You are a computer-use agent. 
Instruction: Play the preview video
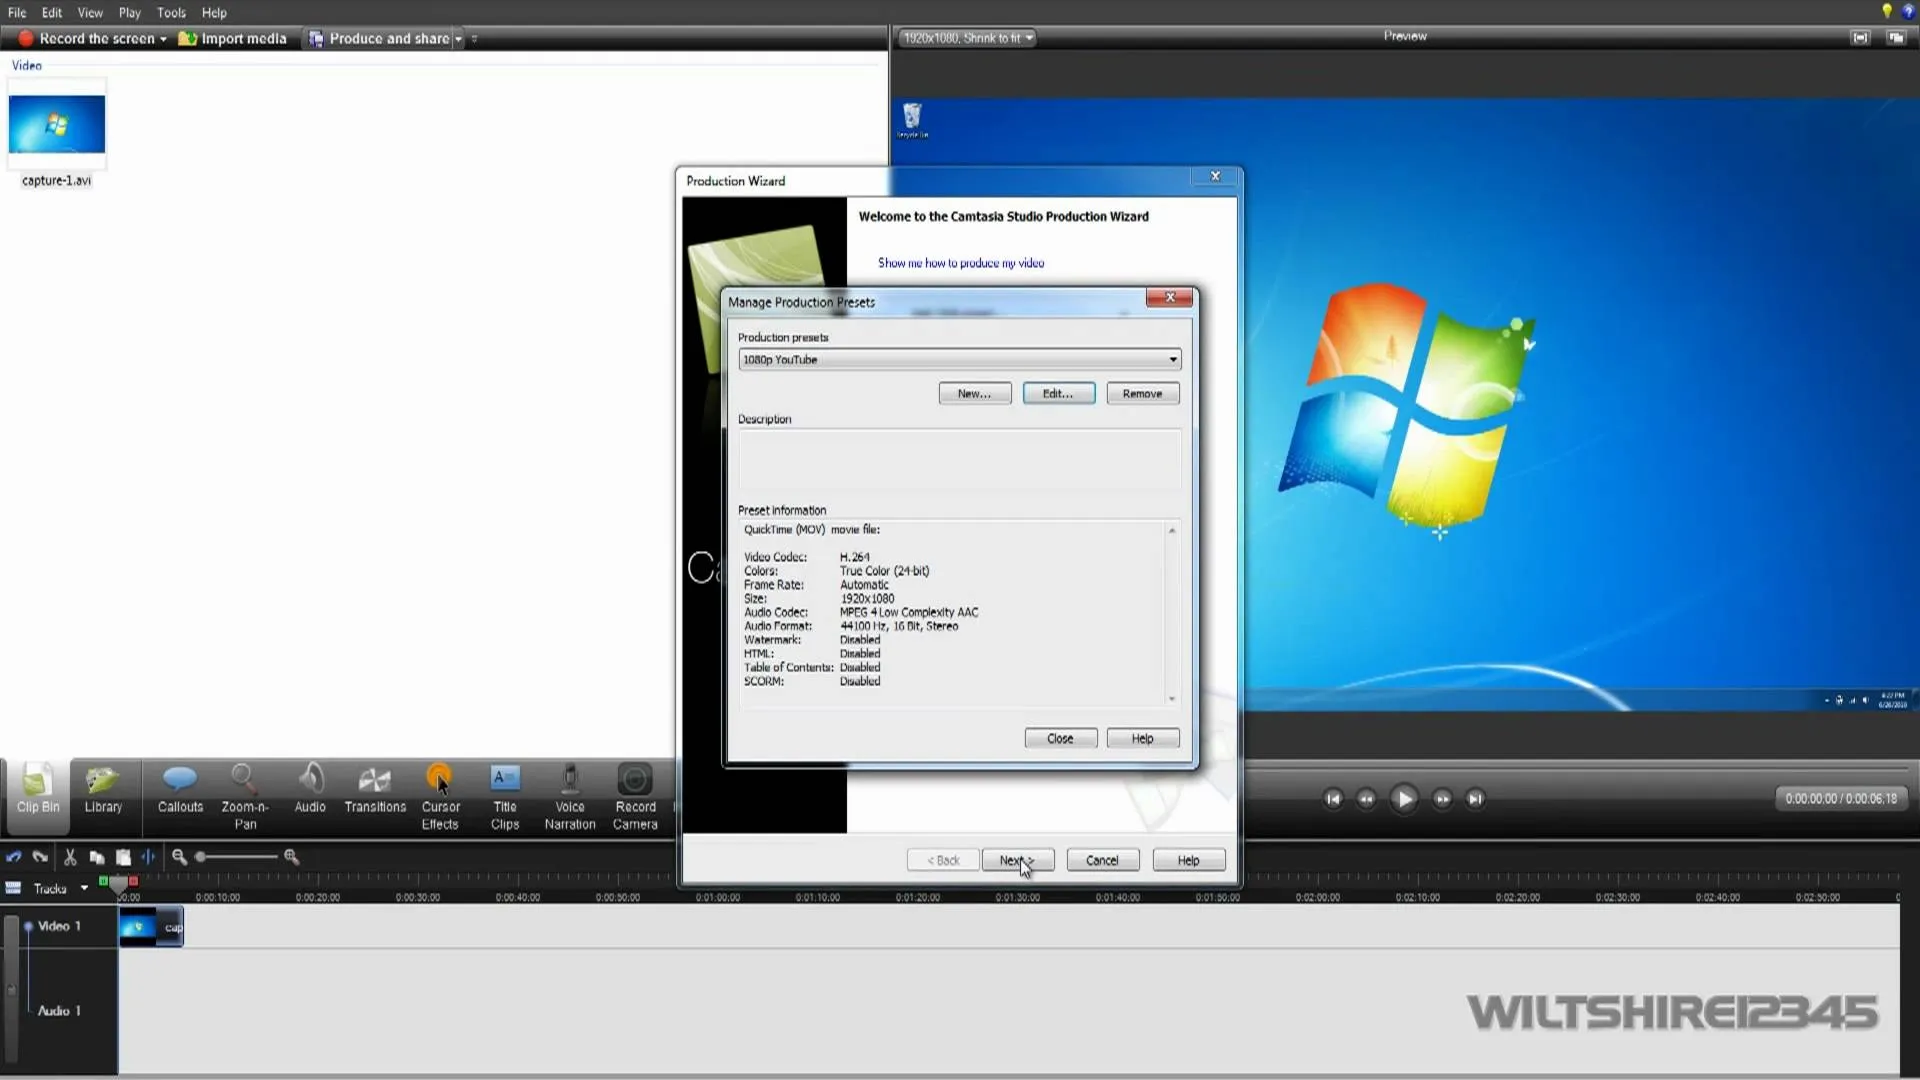[x=1404, y=799]
